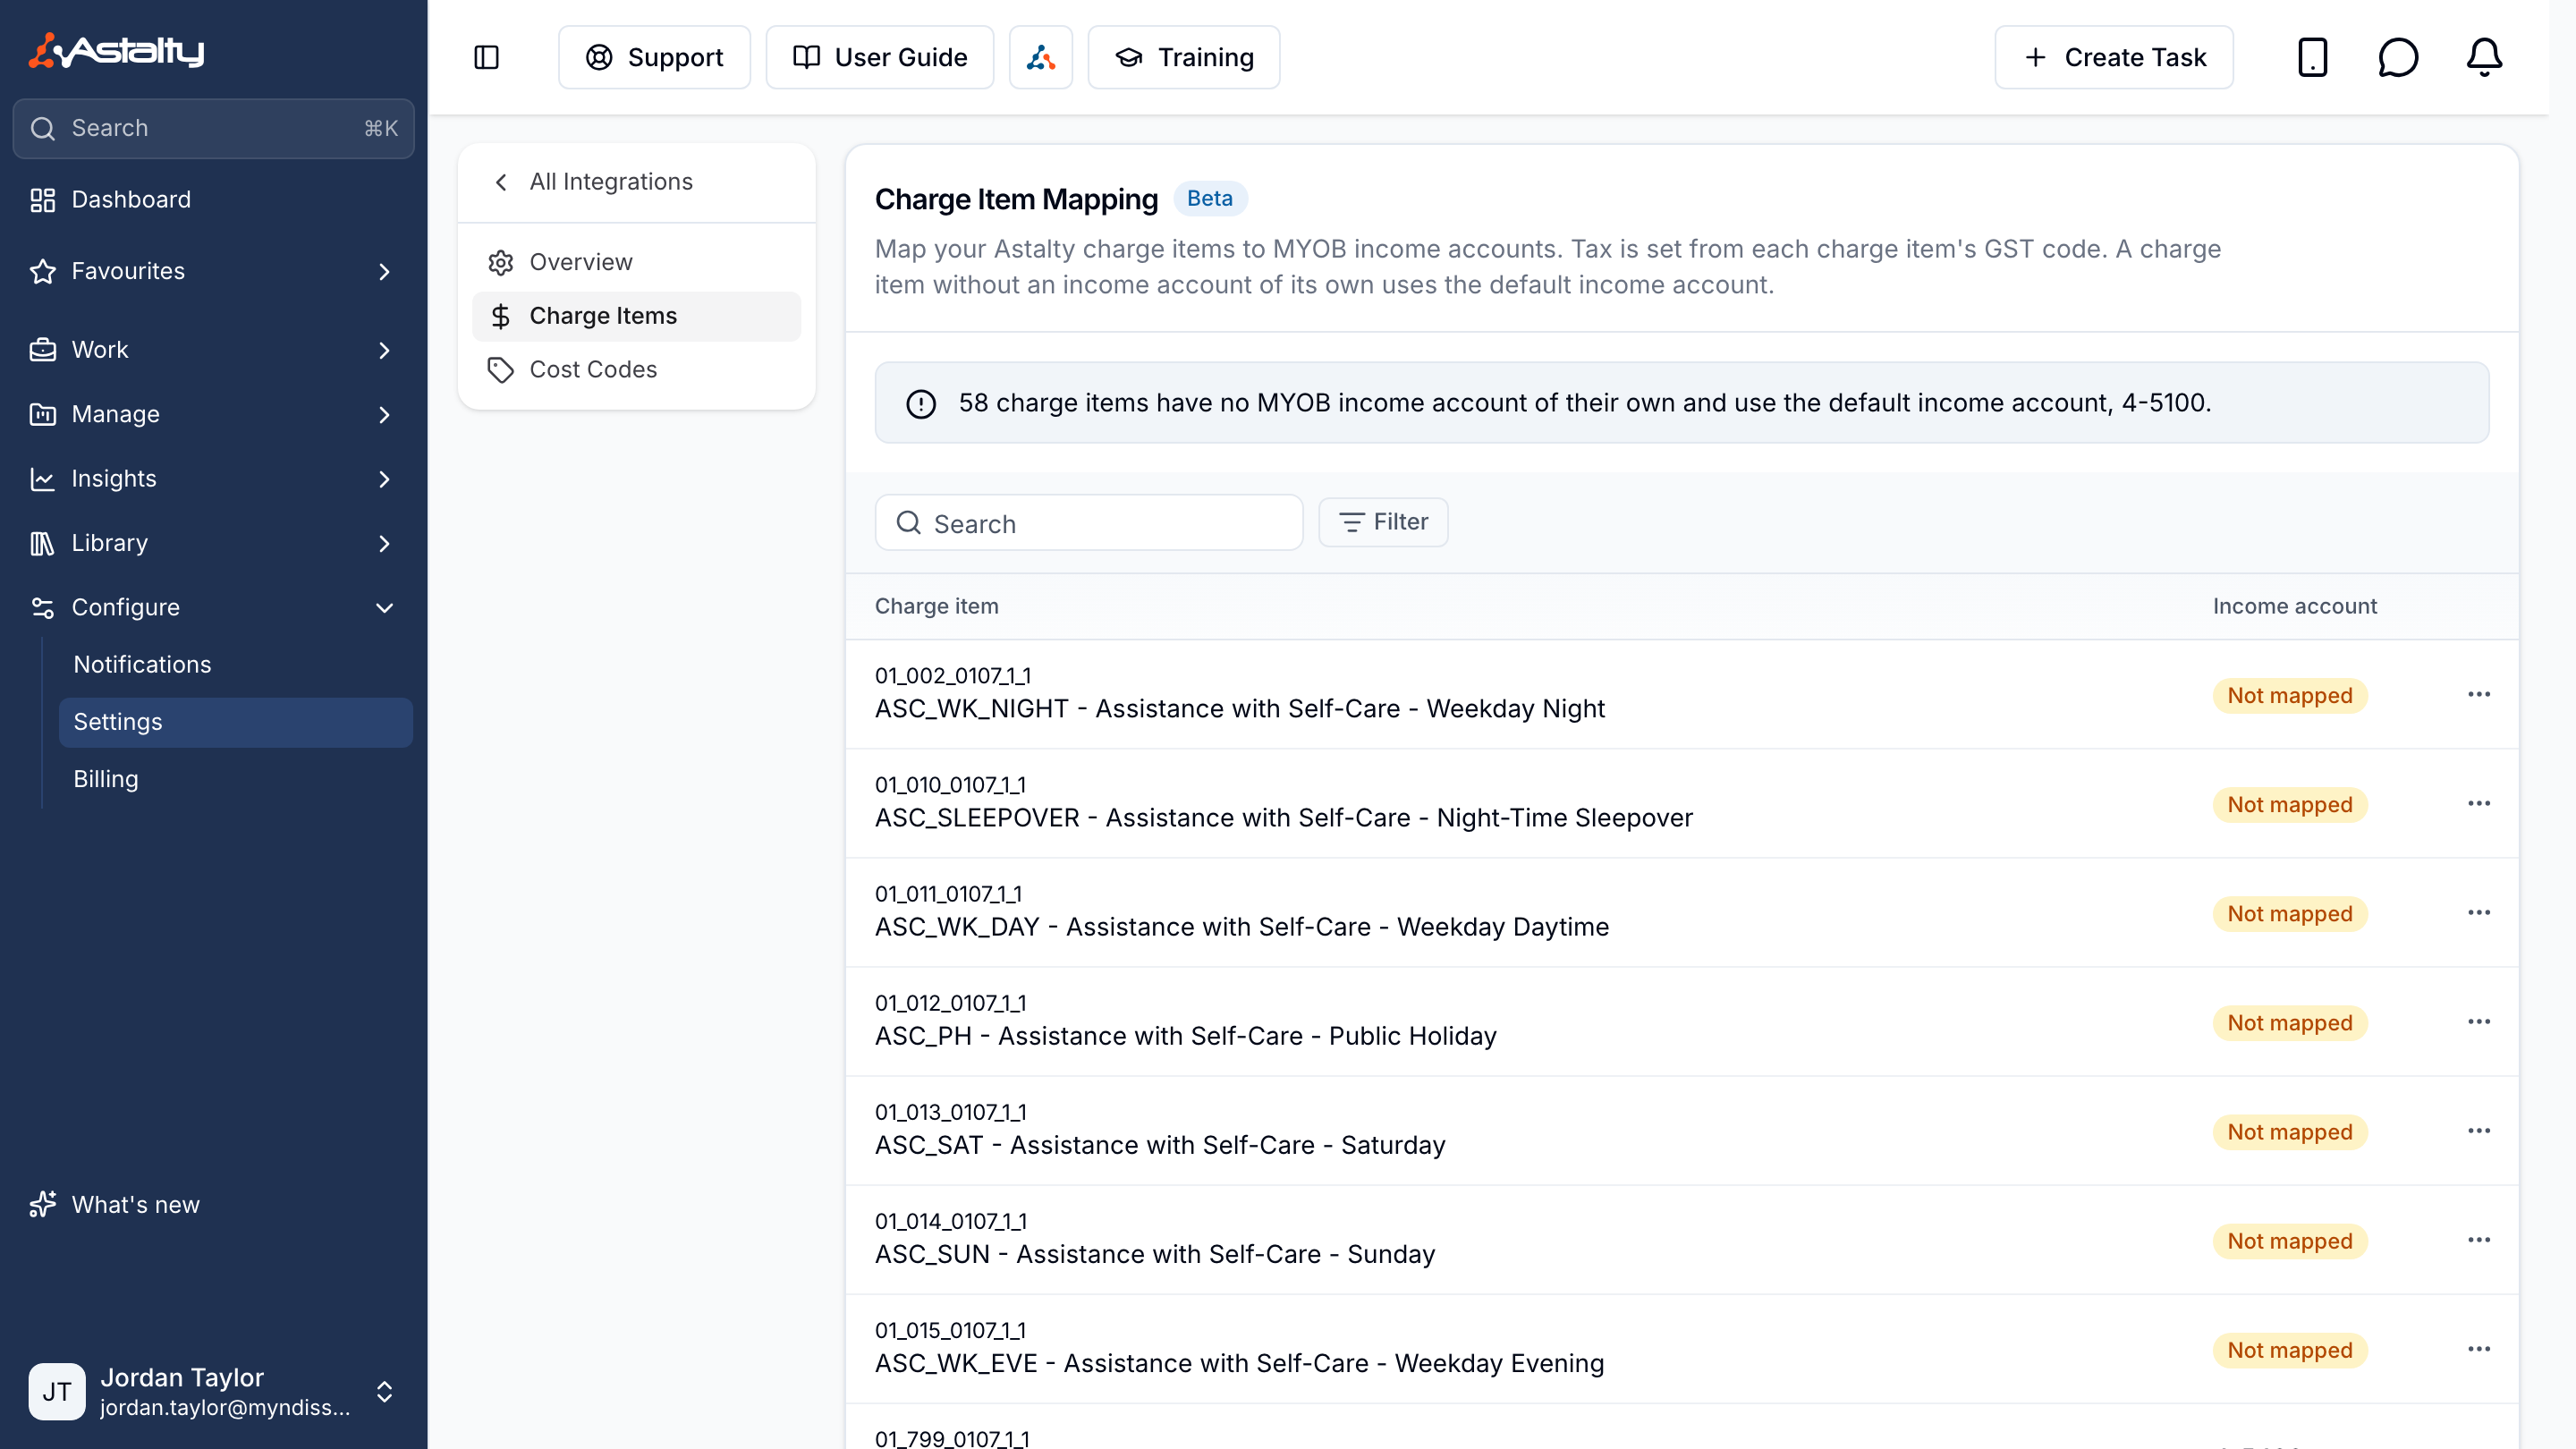Click the mobile device icon

(2312, 57)
